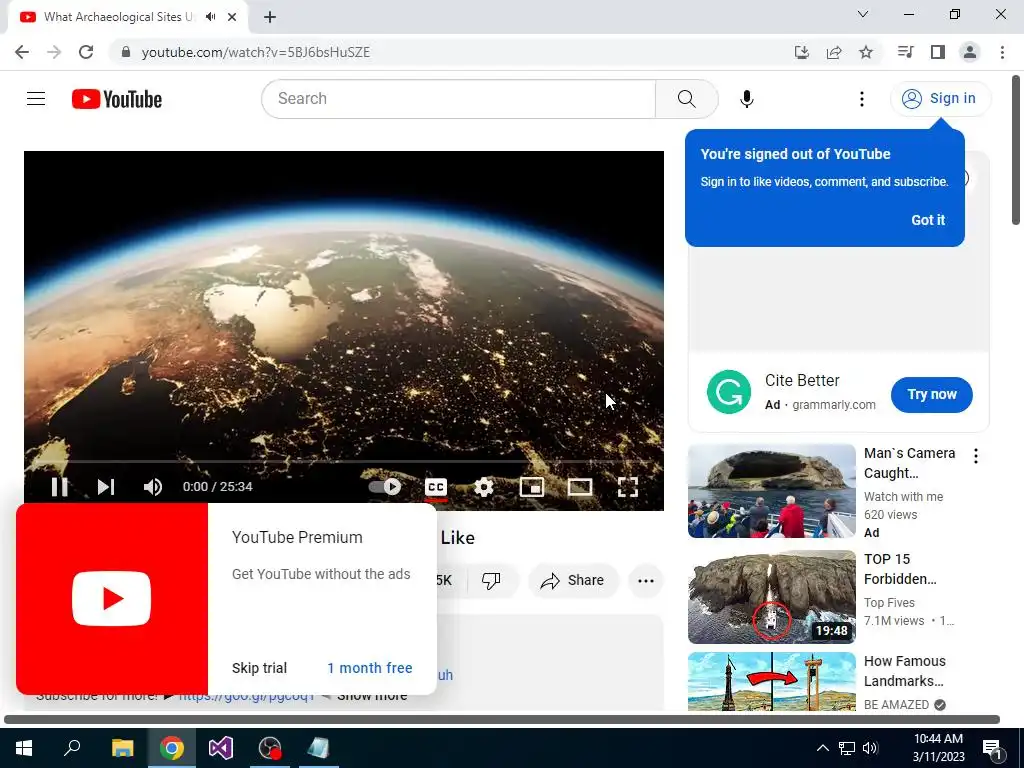This screenshot has height=768, width=1024.
Task: Pause the video with the pause button
Action: coord(59,487)
